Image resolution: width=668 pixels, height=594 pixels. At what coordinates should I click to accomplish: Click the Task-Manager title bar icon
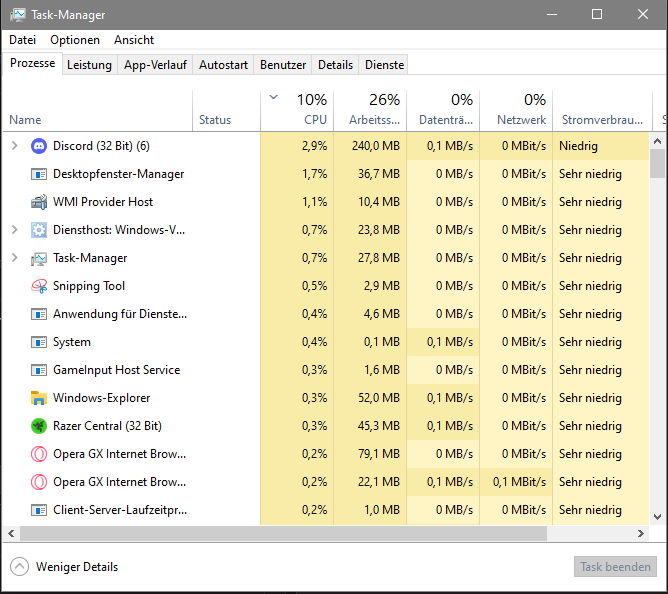[17, 15]
